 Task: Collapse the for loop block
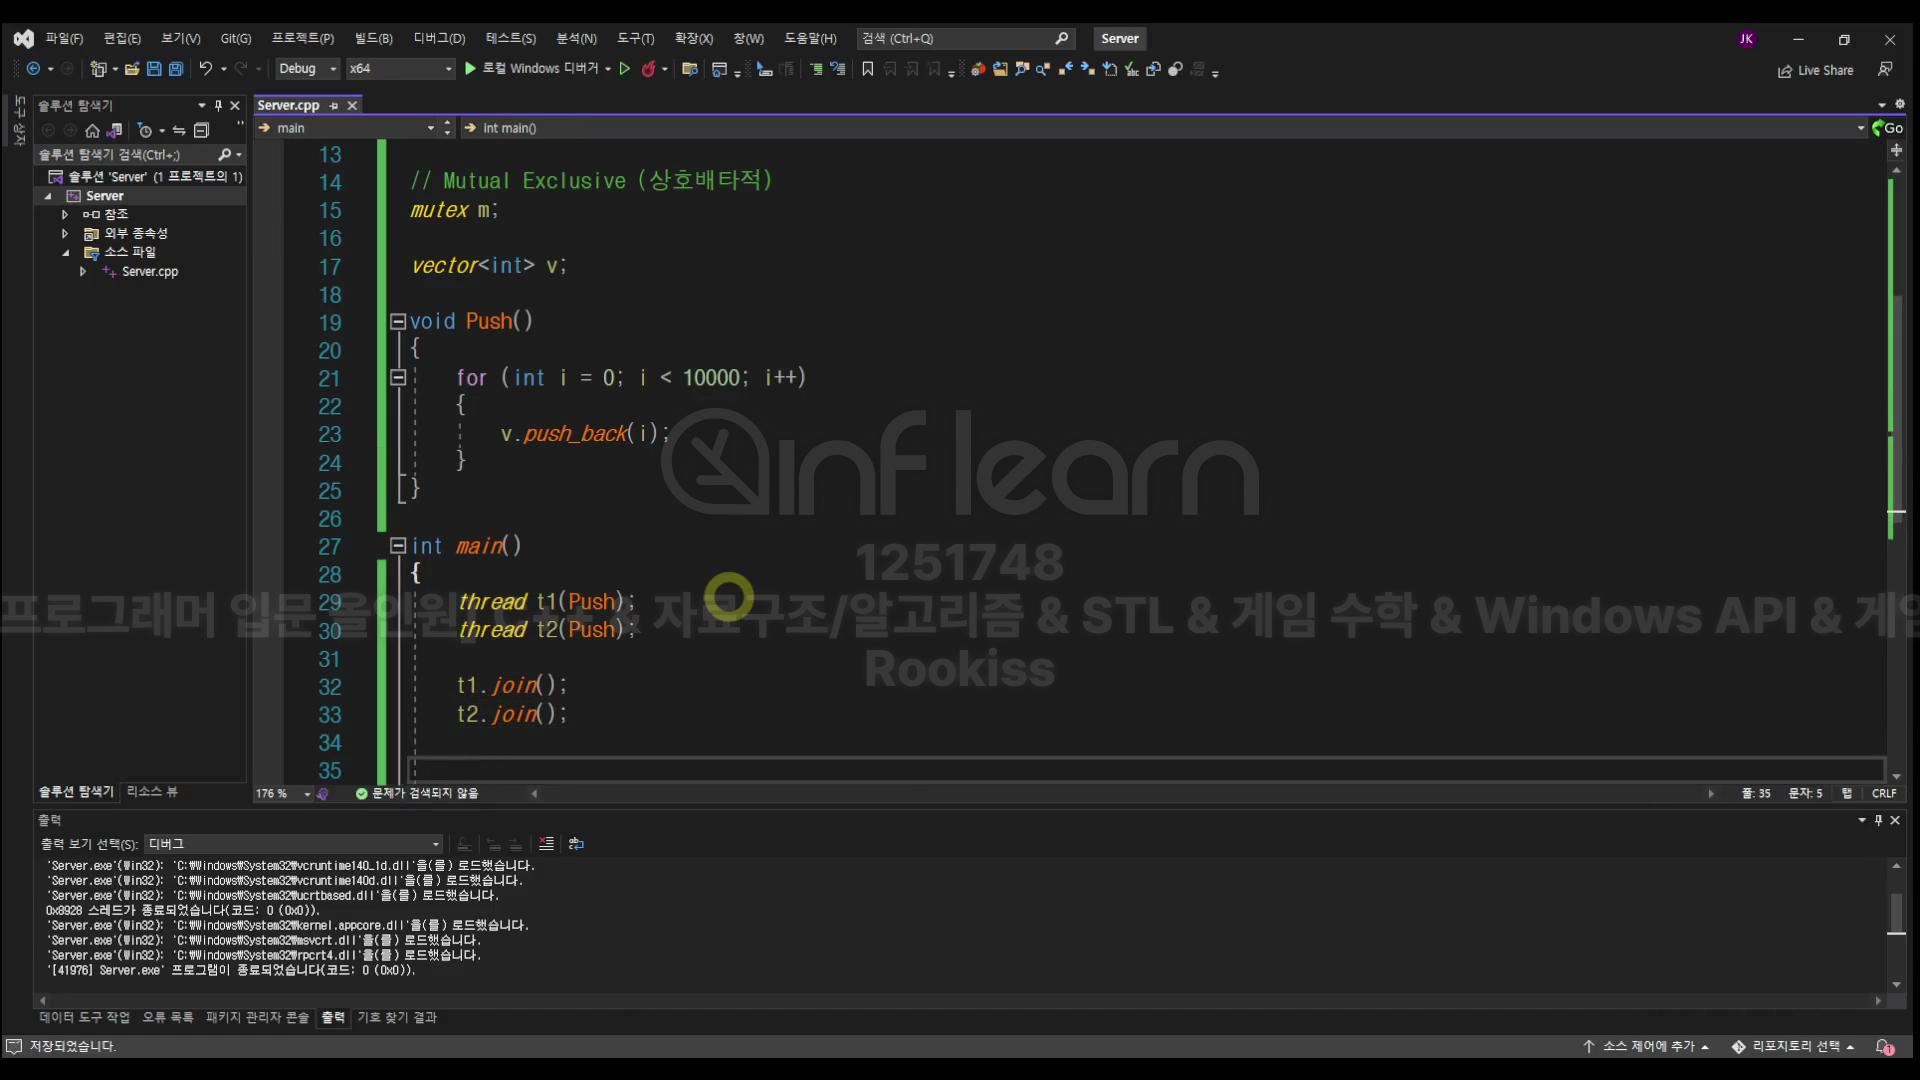point(398,378)
